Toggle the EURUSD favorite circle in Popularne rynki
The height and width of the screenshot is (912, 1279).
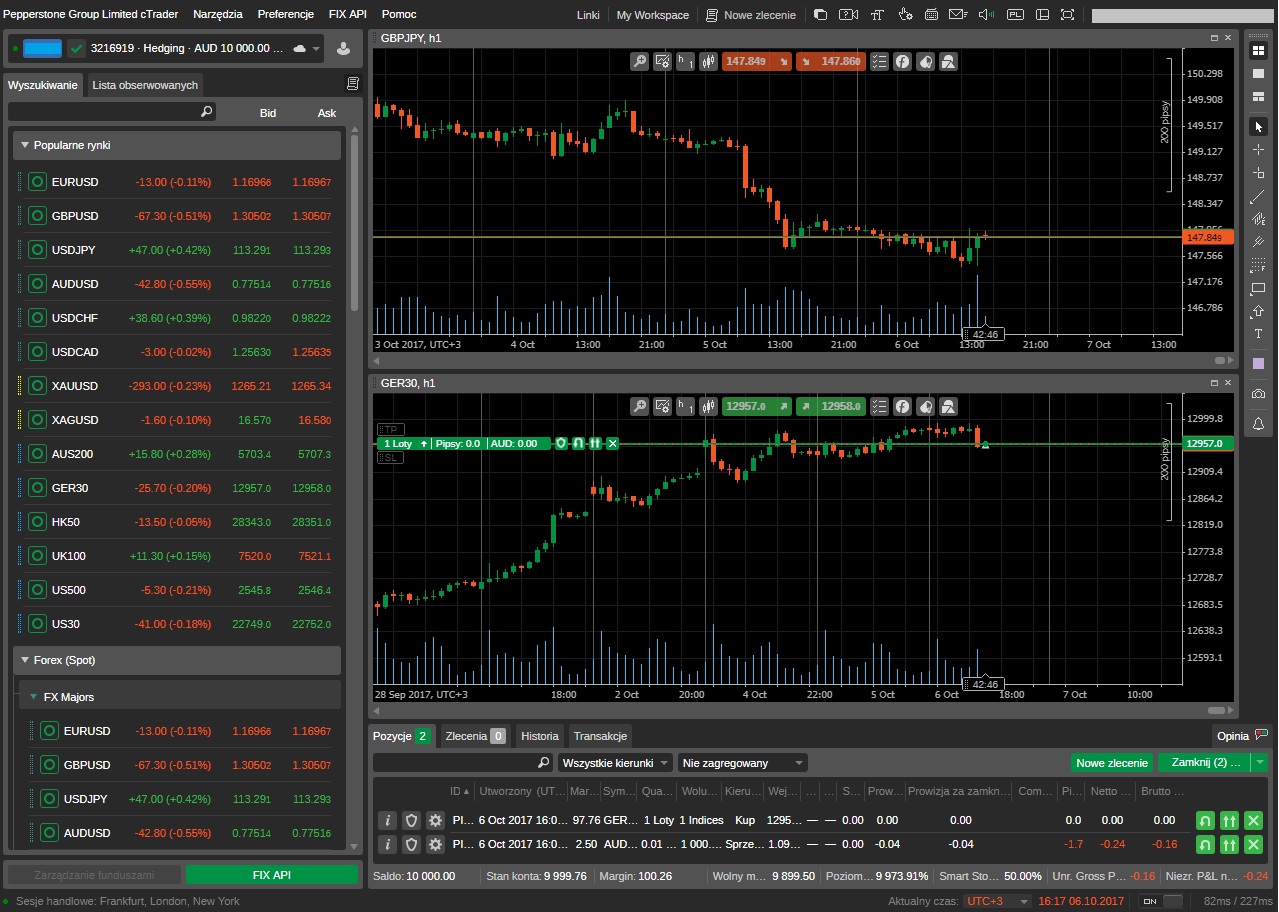(38, 182)
